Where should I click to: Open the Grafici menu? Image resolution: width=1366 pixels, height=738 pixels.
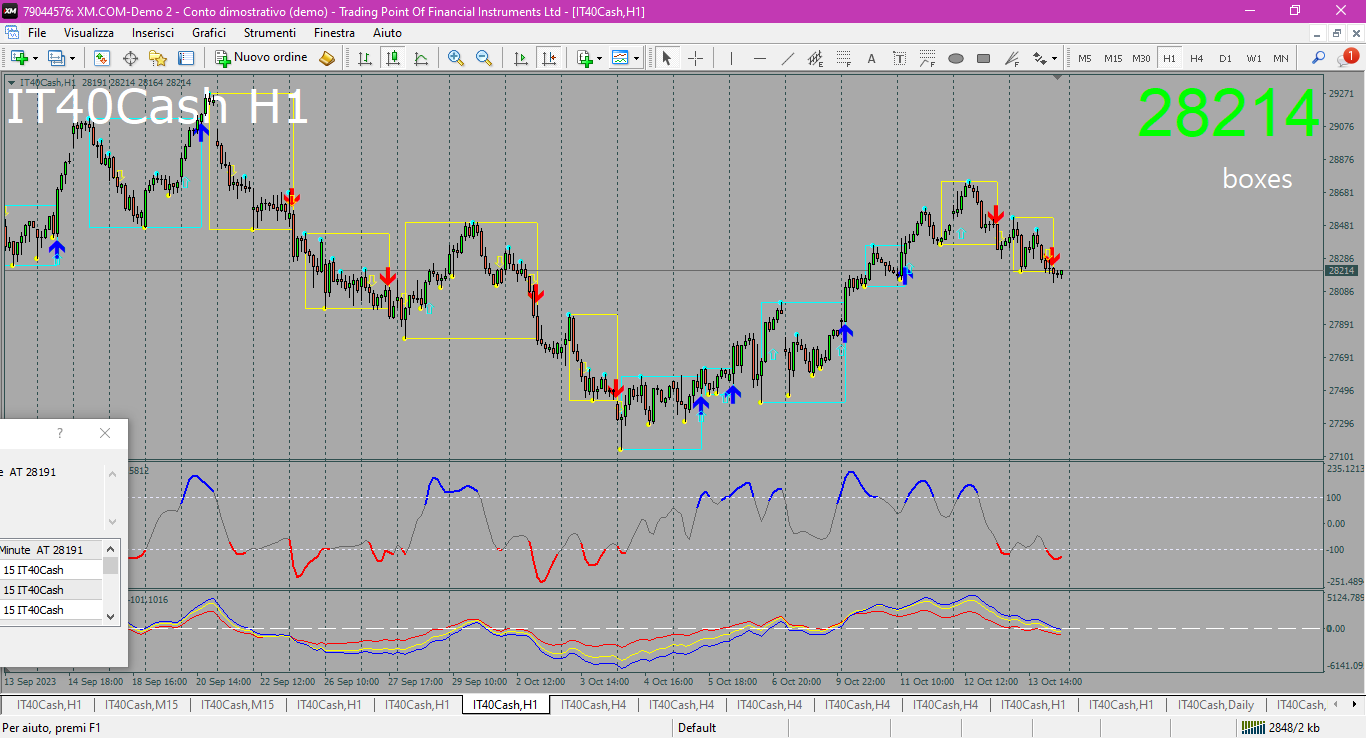[x=209, y=33]
